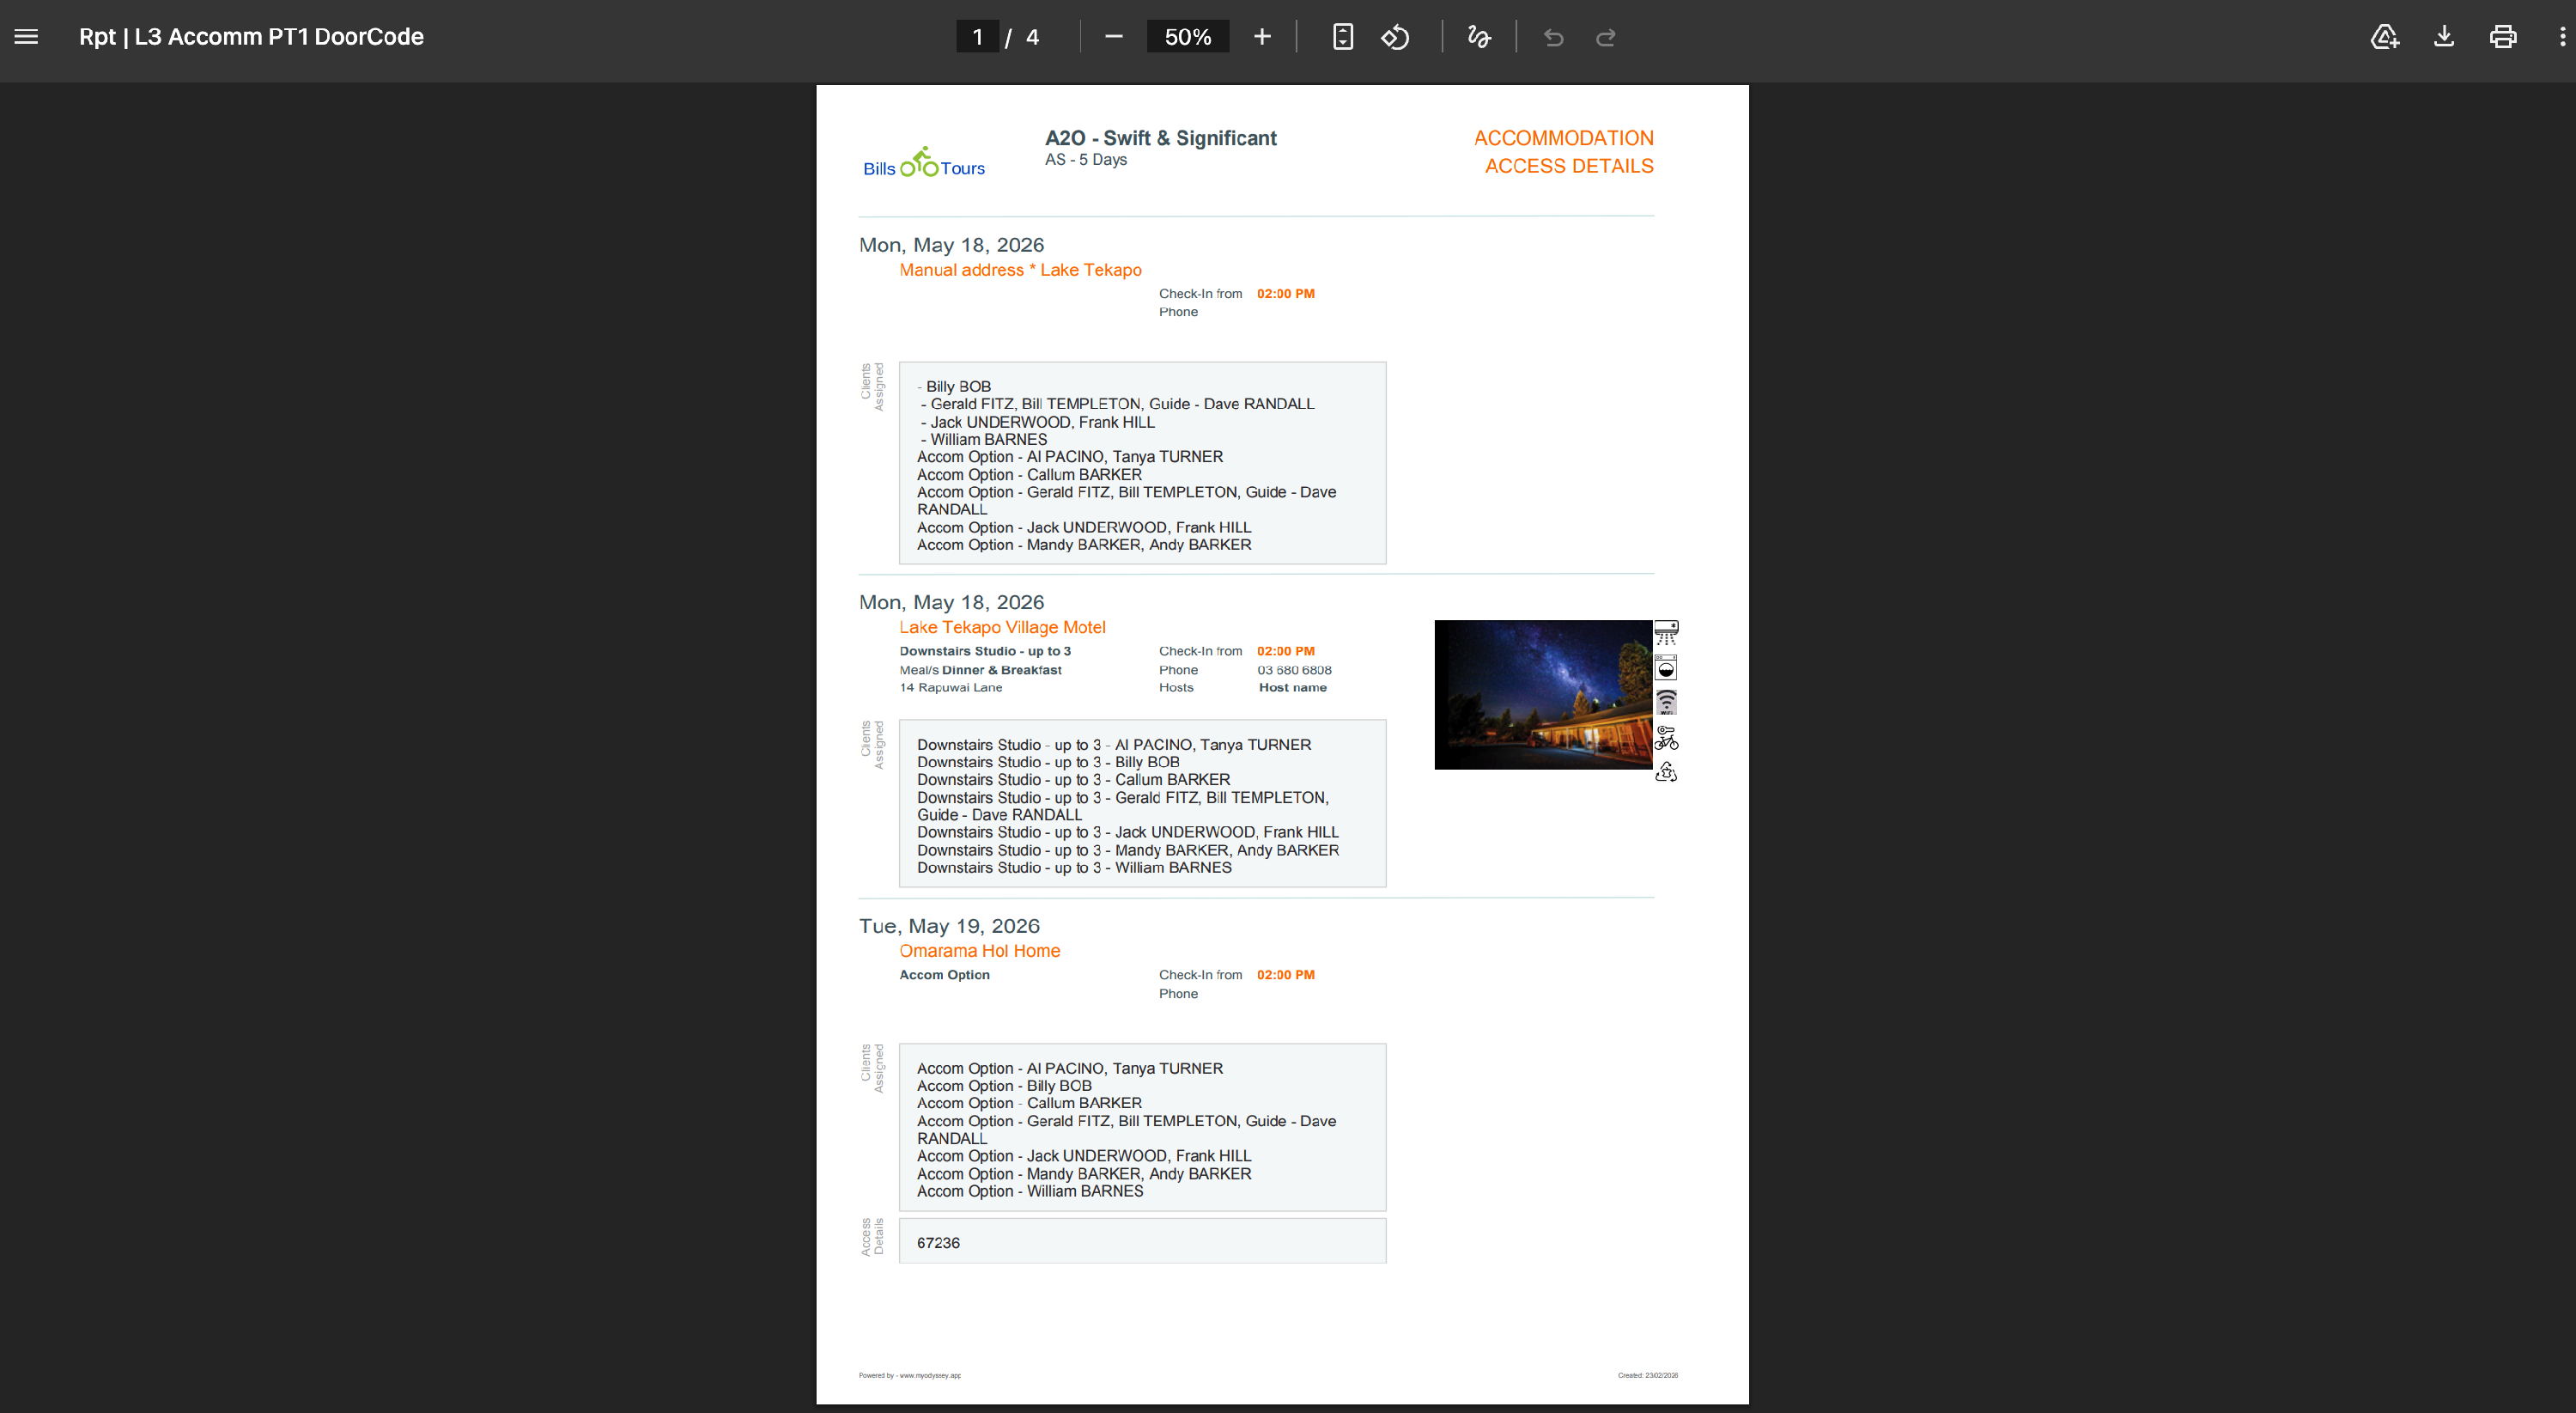Screen dimensions: 2576x1413
Task: Click the Lake Tekapo Village Motel heading
Action: pyautogui.click(x=1002, y=627)
